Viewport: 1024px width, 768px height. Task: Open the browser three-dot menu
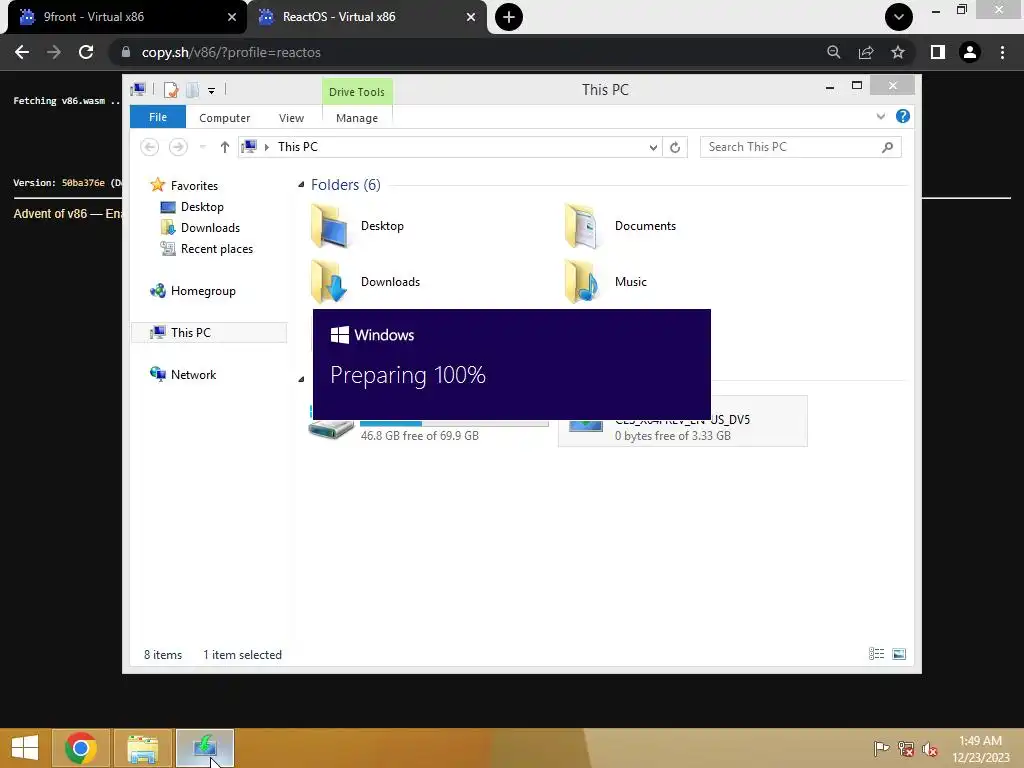pos(1002,52)
